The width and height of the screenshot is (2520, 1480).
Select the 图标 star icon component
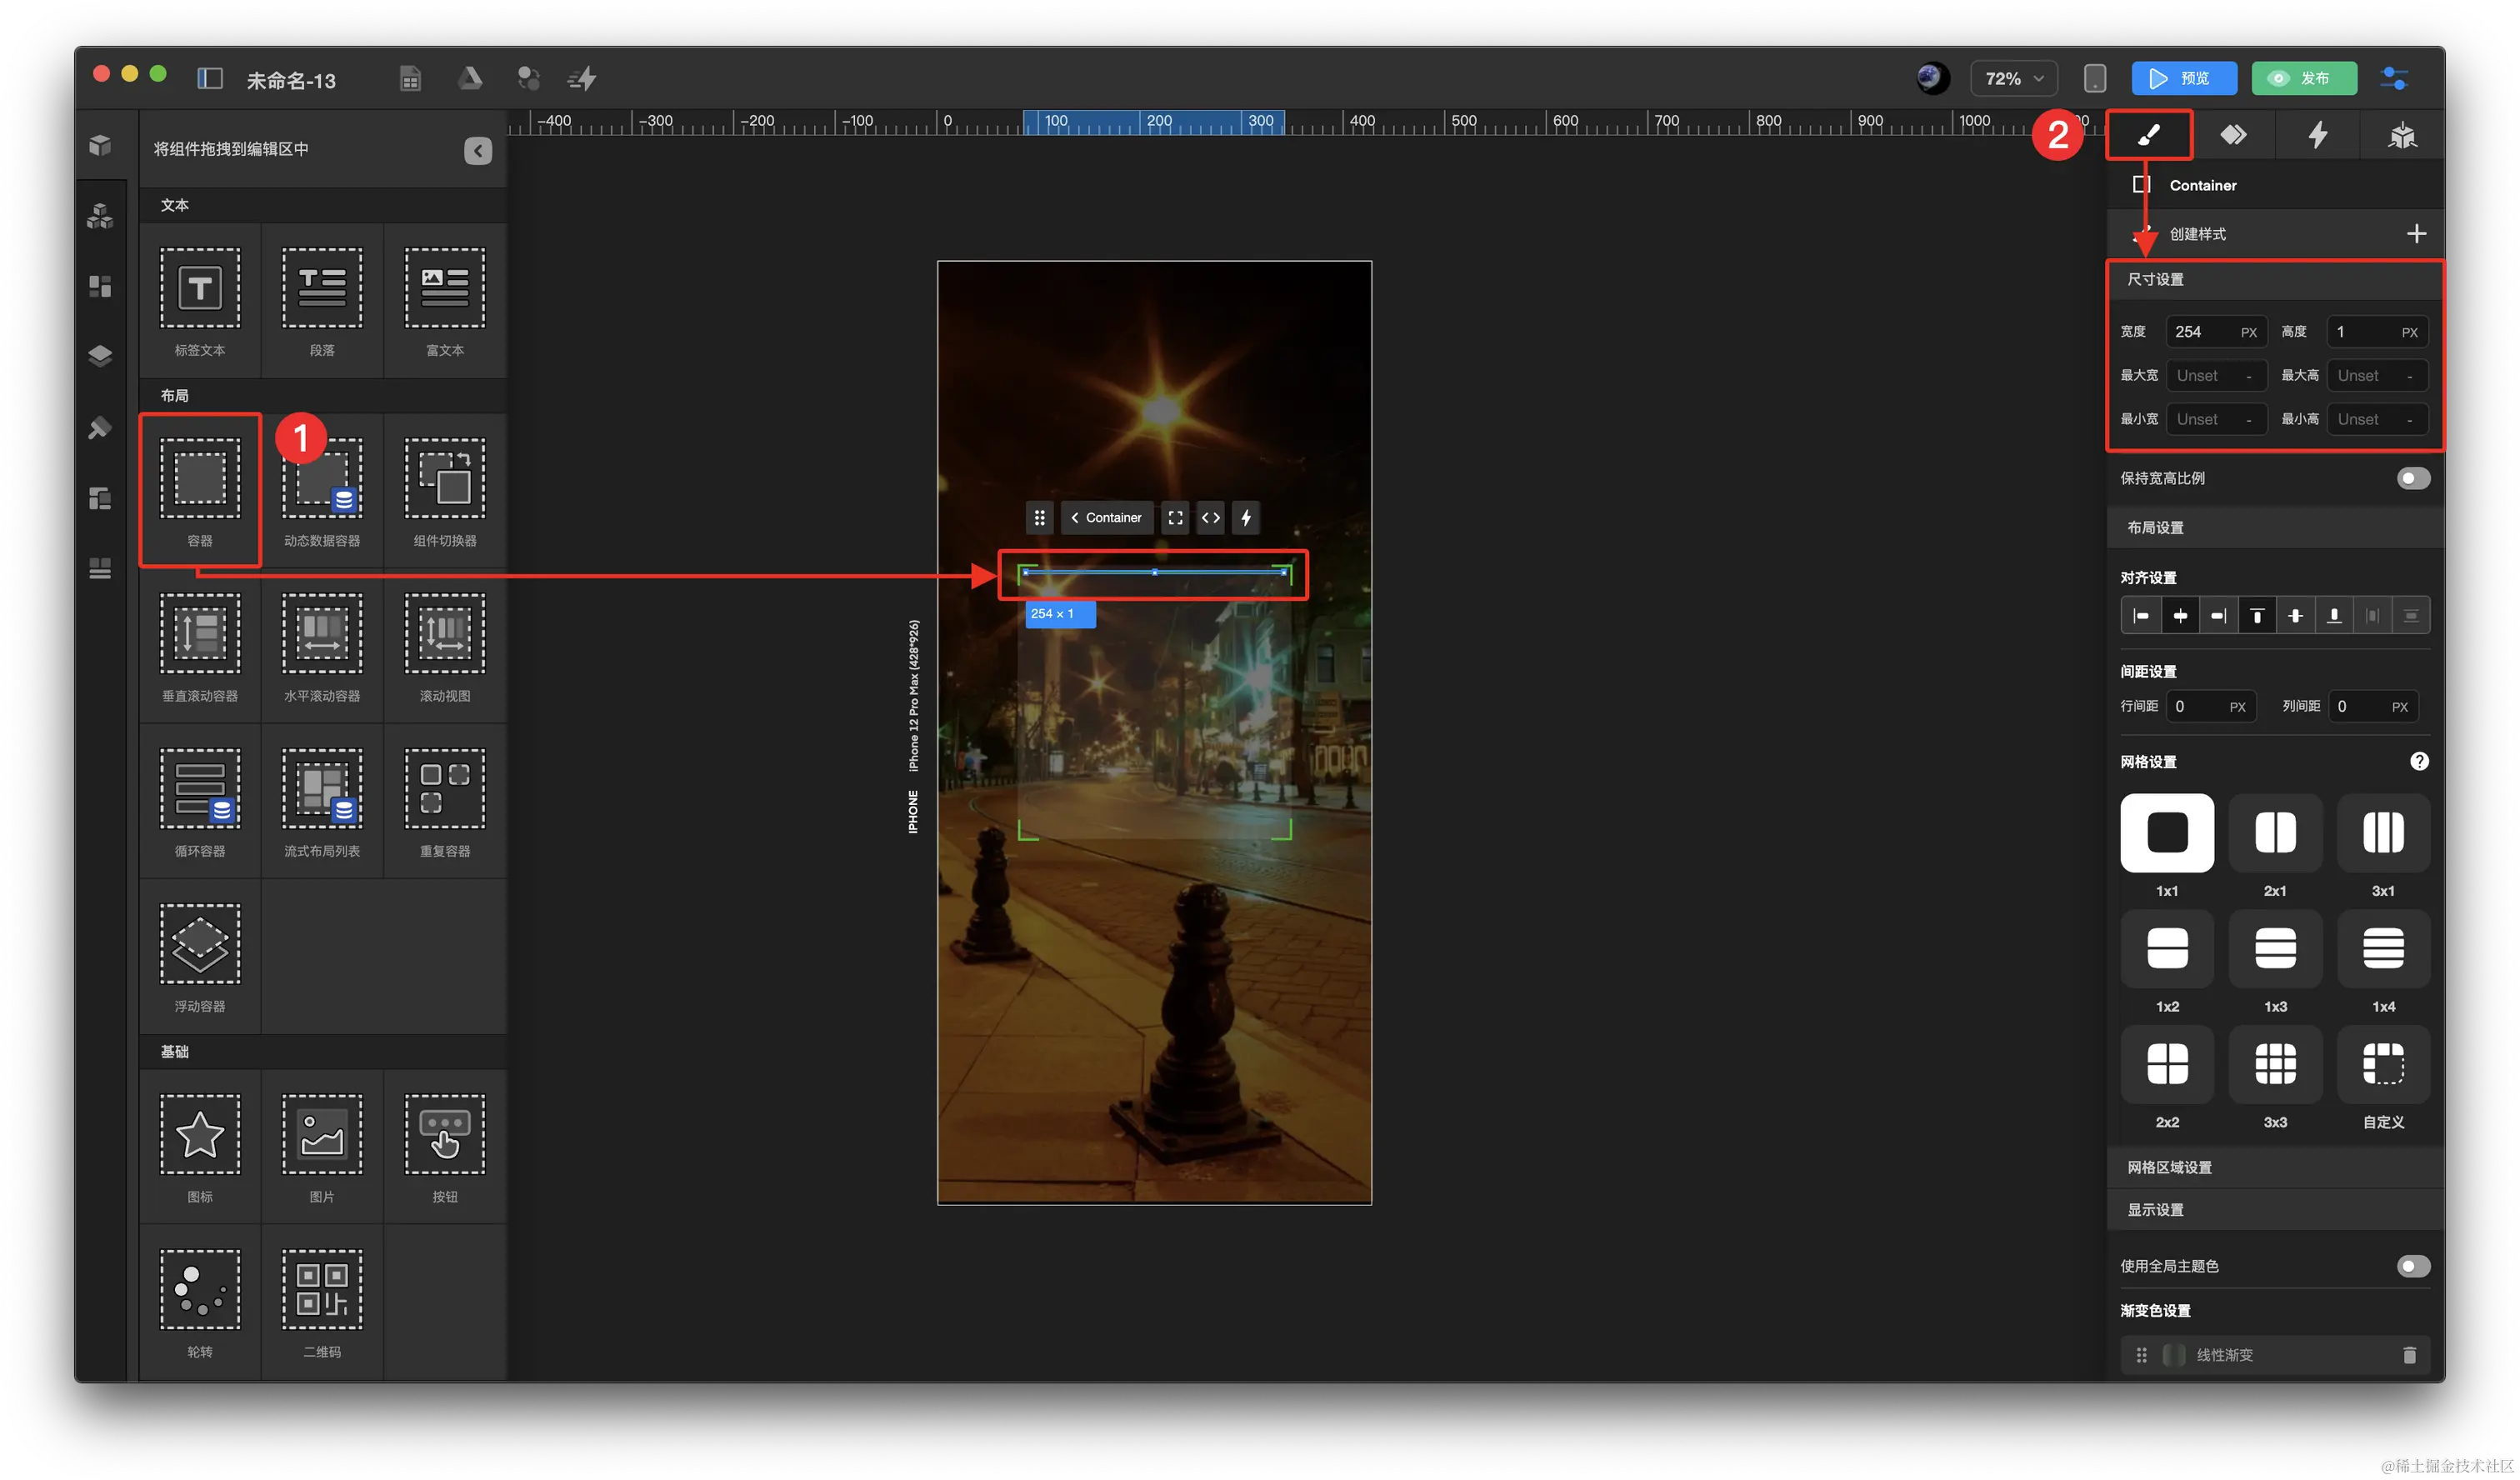point(200,1134)
